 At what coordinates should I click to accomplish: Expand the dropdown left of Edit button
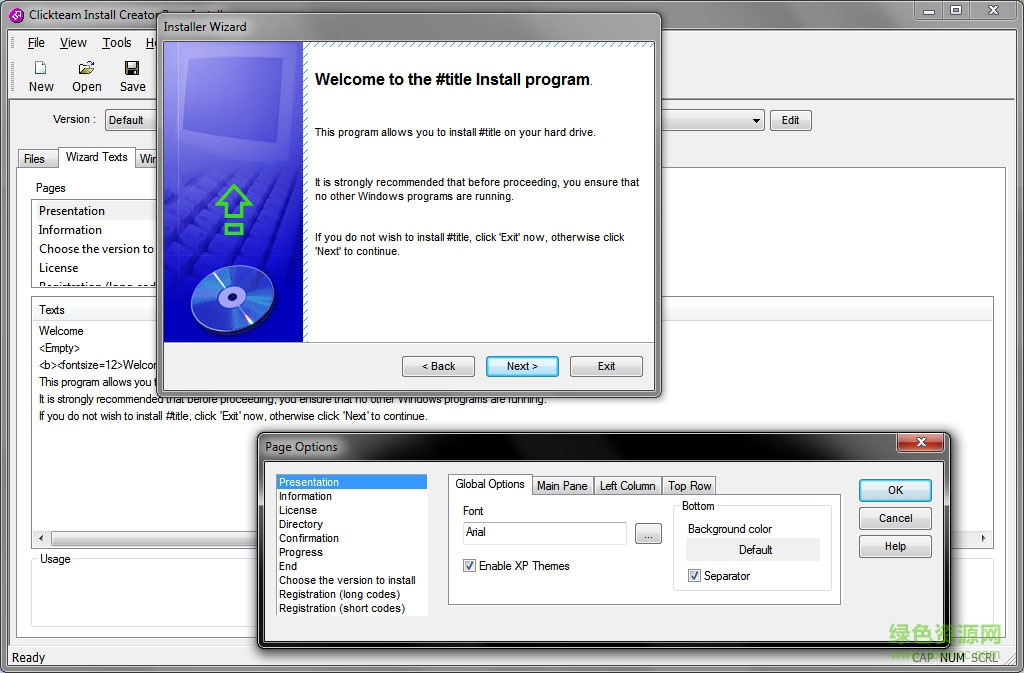point(755,121)
